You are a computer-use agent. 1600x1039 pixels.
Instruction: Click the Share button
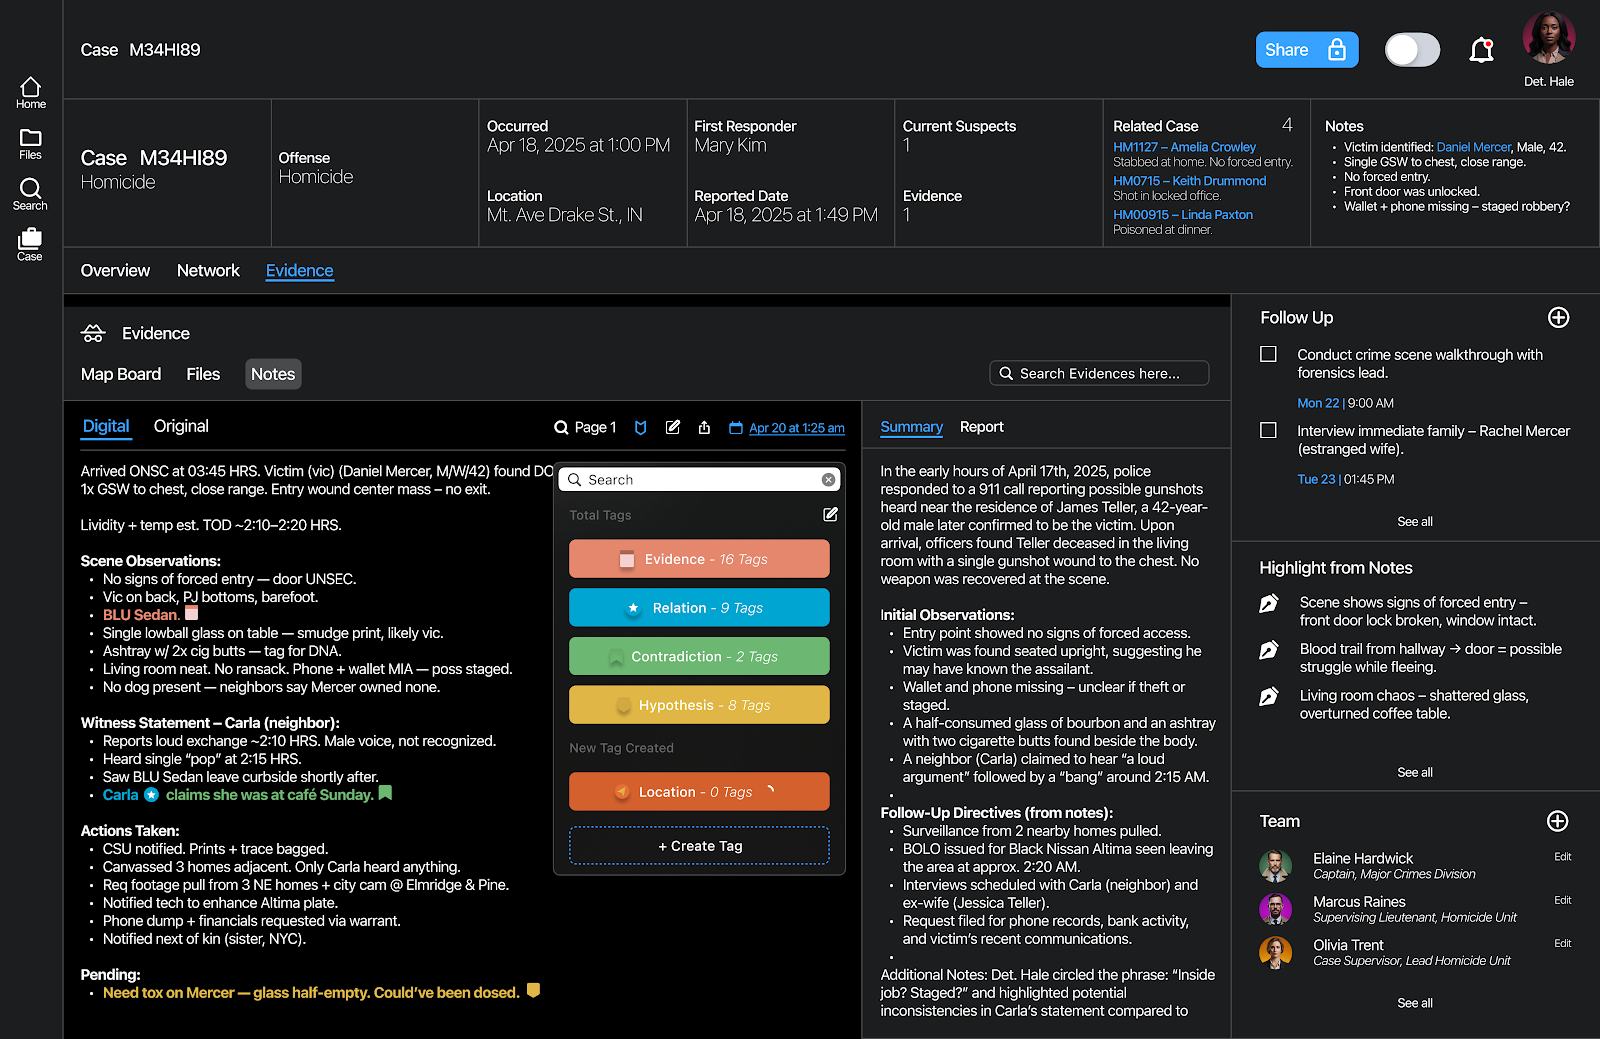(x=1306, y=50)
